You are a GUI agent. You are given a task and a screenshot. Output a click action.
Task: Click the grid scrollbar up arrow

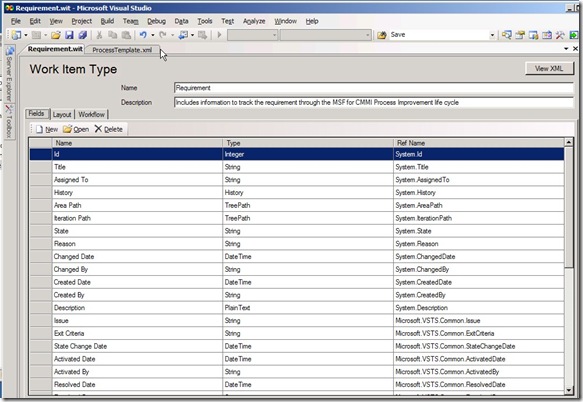569,142
